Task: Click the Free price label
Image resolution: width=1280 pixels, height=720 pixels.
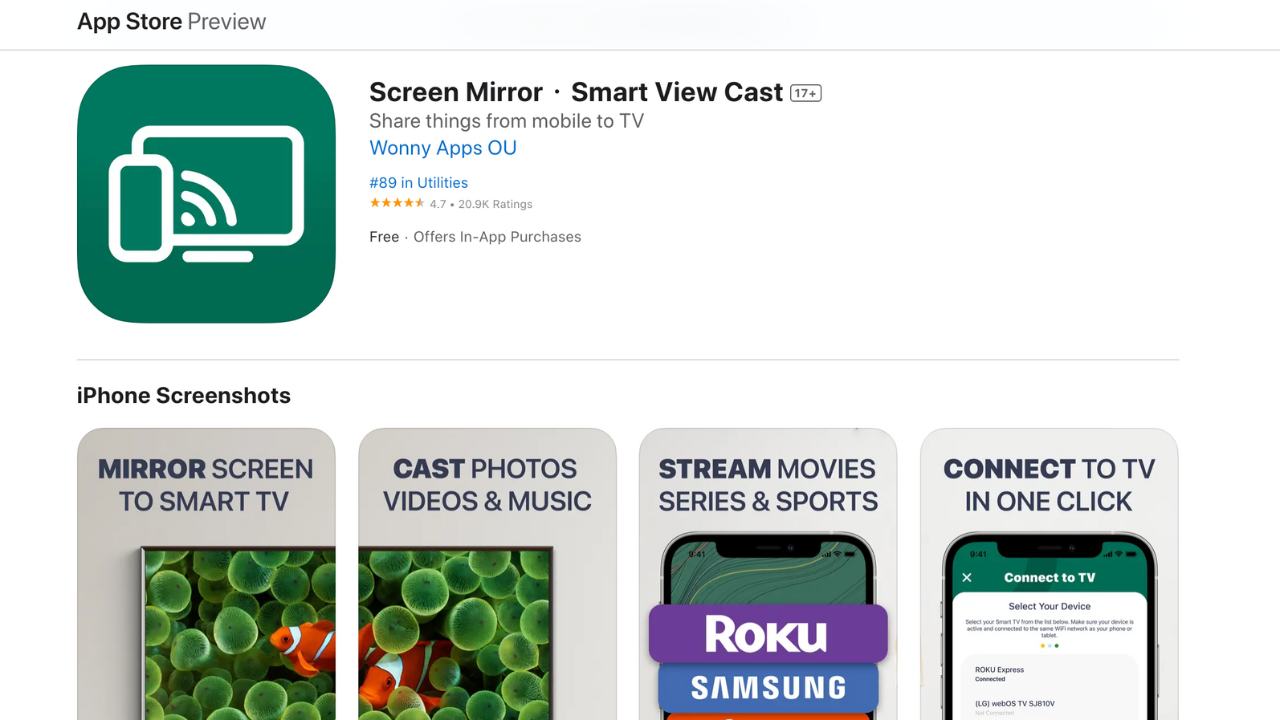Action: coord(384,237)
